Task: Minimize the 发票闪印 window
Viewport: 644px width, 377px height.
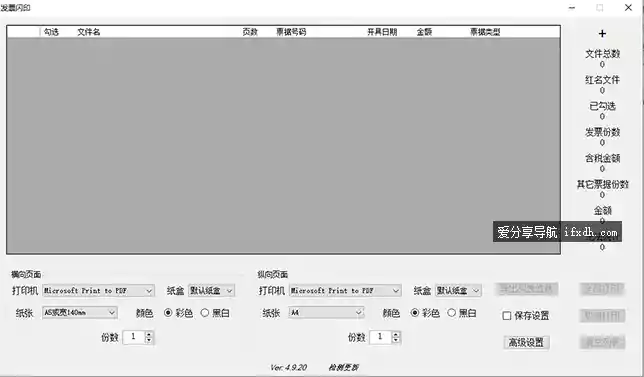Action: coord(572,8)
